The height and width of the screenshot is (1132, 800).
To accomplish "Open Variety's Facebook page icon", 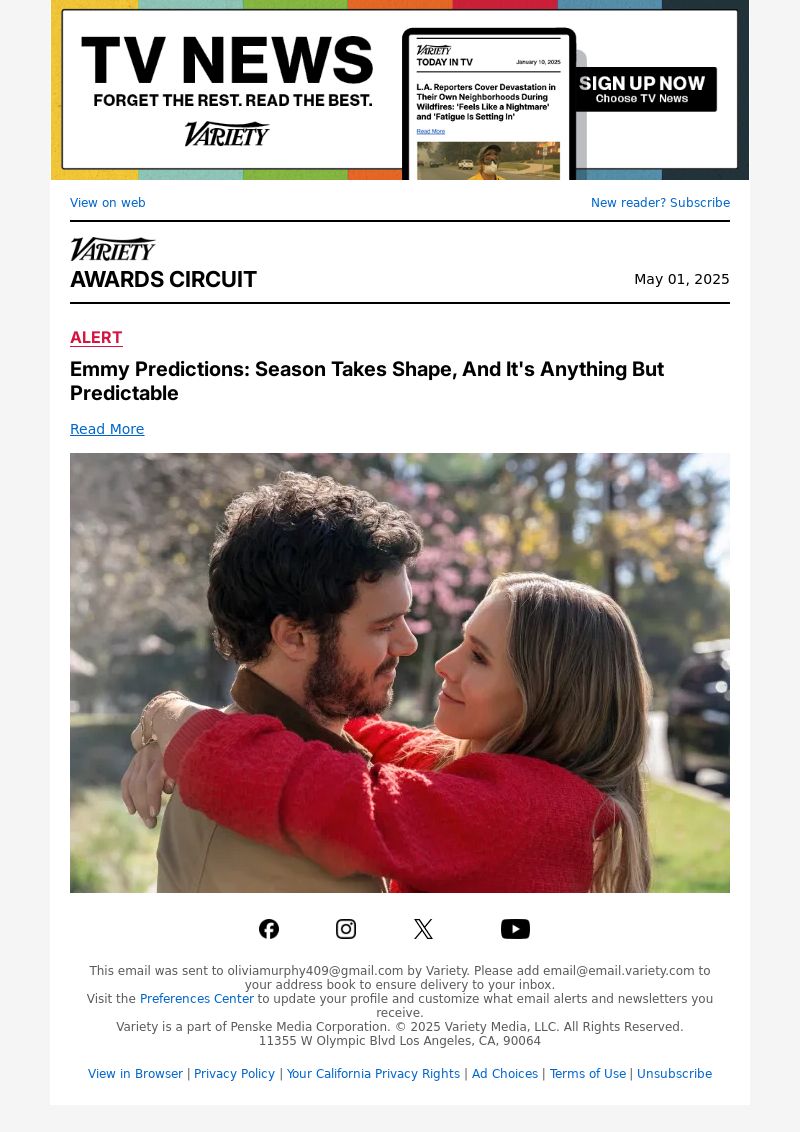I will (x=269, y=928).
